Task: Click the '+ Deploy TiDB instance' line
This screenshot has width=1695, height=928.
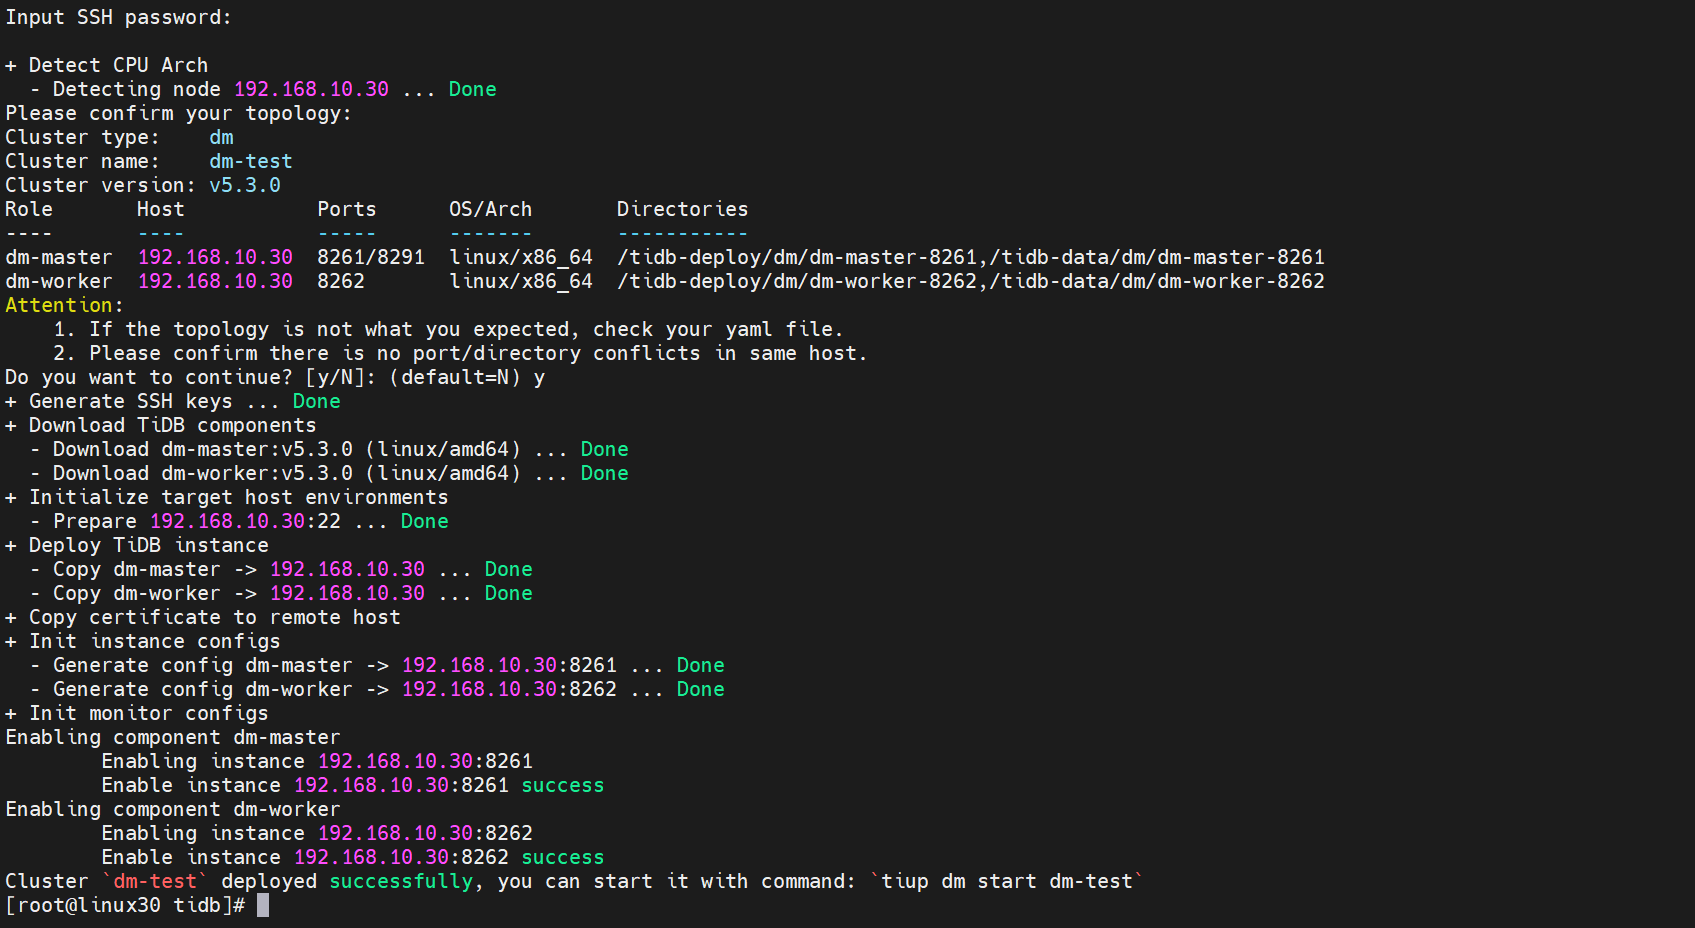Action: 137,545
